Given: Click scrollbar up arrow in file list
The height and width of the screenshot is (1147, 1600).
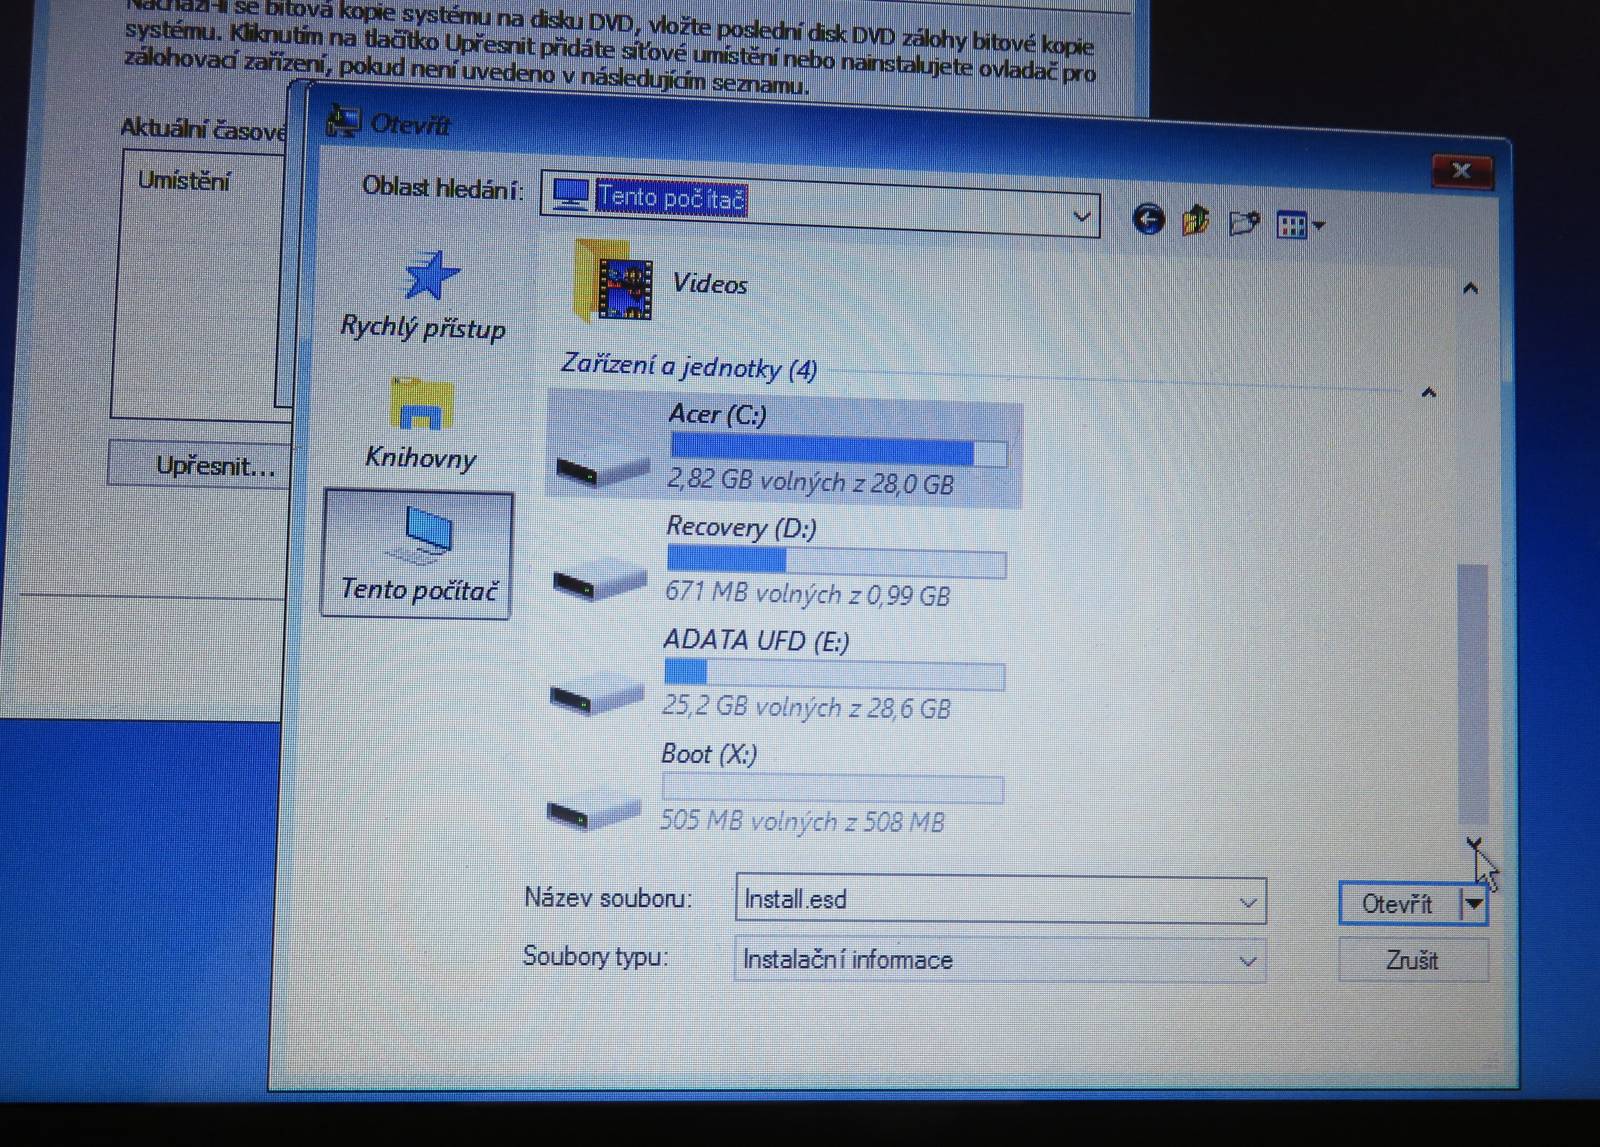Looking at the screenshot, I should click(1470, 289).
